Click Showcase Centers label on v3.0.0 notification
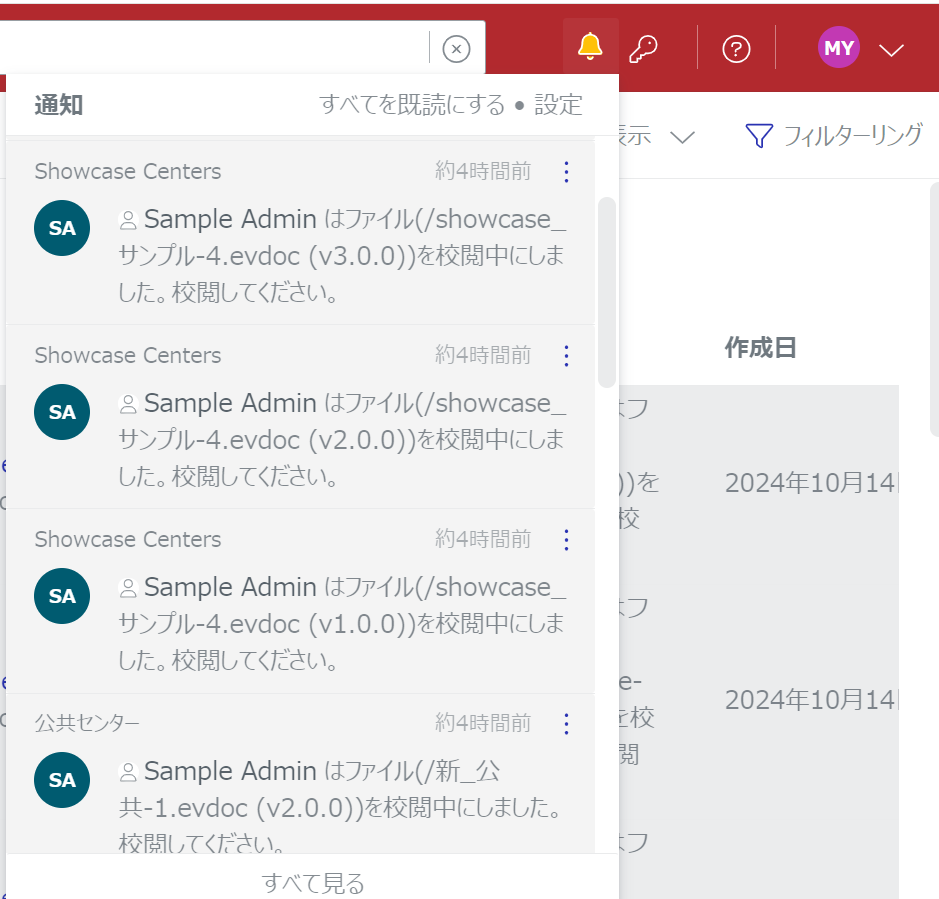 (x=128, y=171)
